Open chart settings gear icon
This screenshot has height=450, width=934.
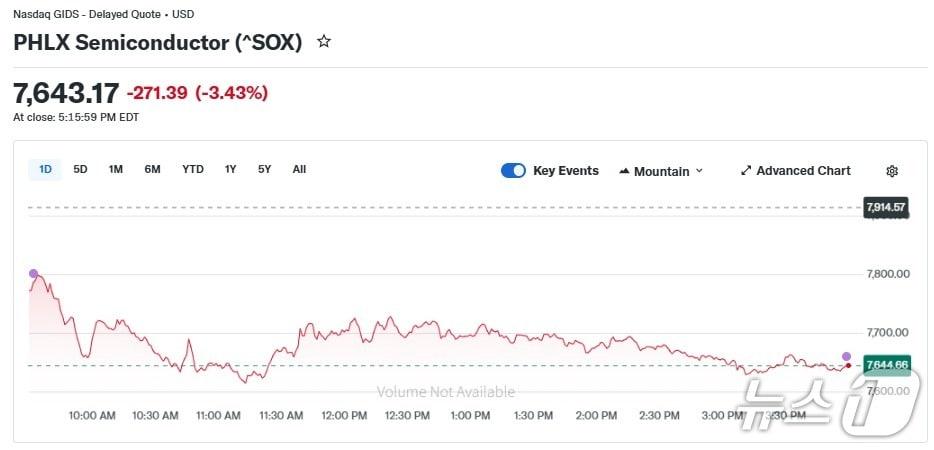pyautogui.click(x=892, y=171)
